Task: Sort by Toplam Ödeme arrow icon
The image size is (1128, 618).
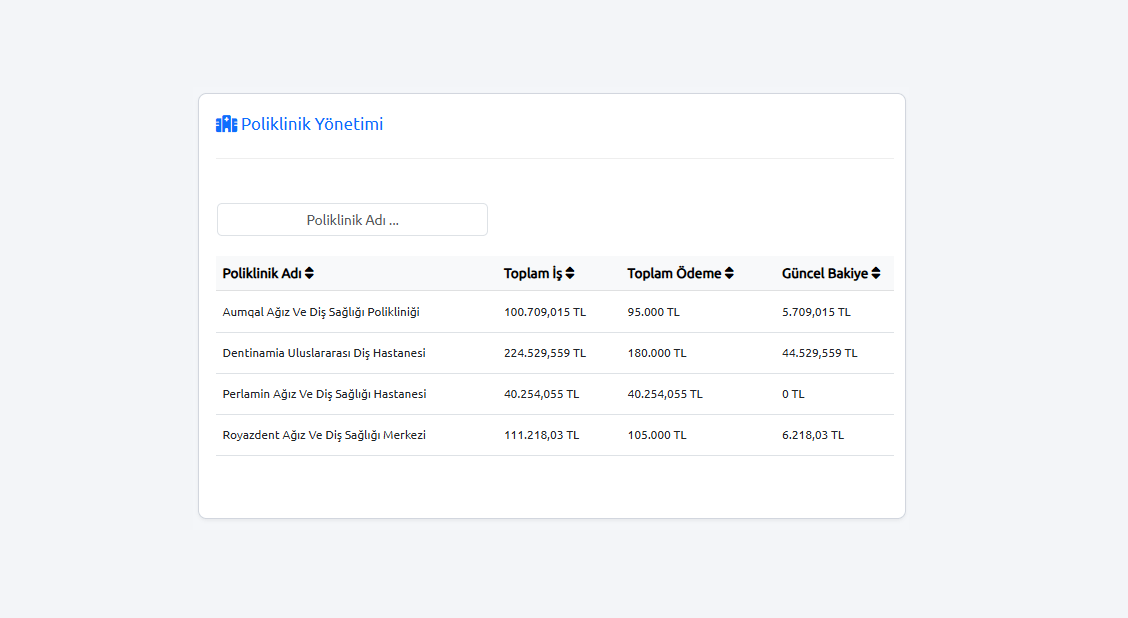Action: click(x=729, y=273)
